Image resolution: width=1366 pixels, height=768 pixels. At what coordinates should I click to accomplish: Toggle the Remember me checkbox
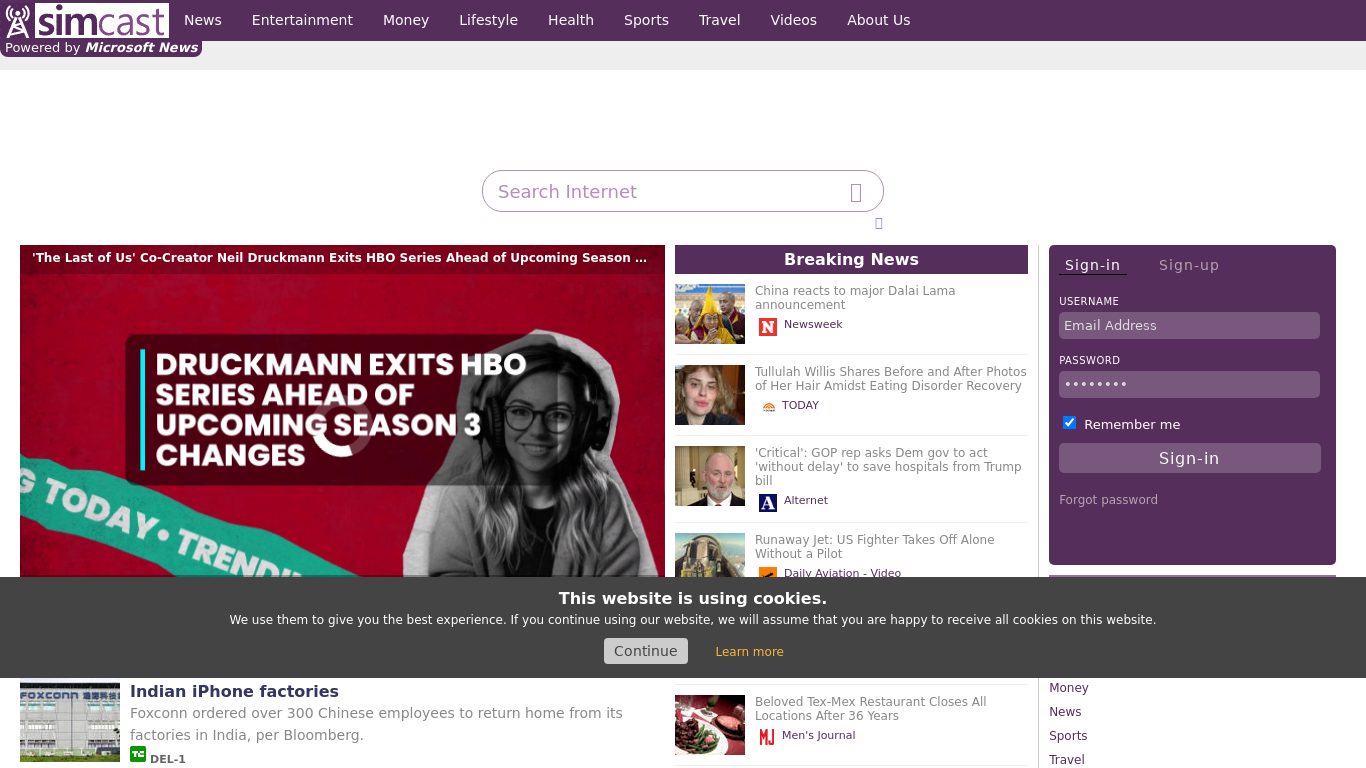[x=1069, y=423]
